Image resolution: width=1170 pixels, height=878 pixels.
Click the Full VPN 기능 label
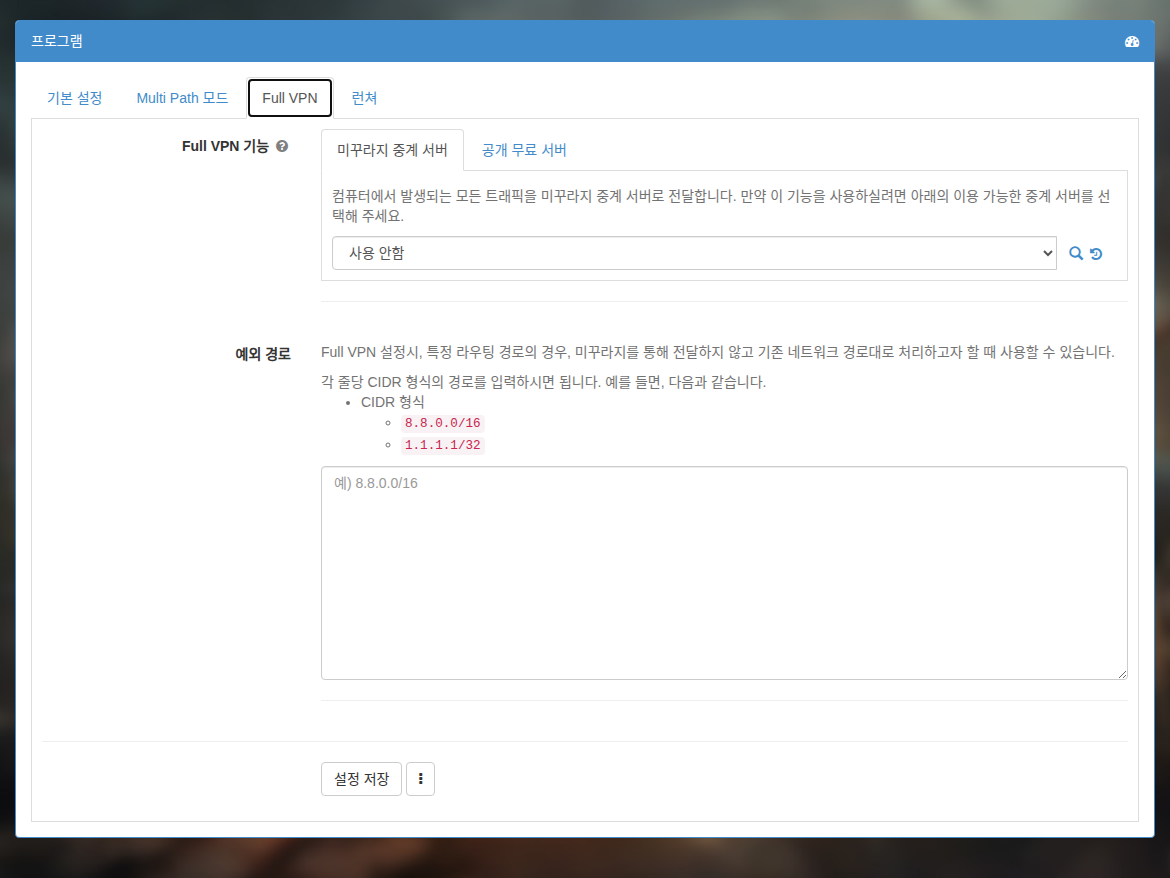(225, 146)
